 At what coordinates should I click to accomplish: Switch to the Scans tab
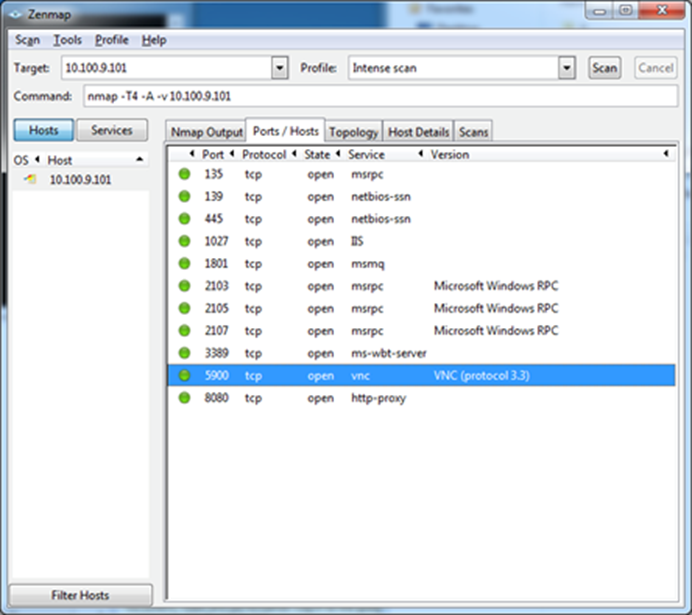point(473,132)
